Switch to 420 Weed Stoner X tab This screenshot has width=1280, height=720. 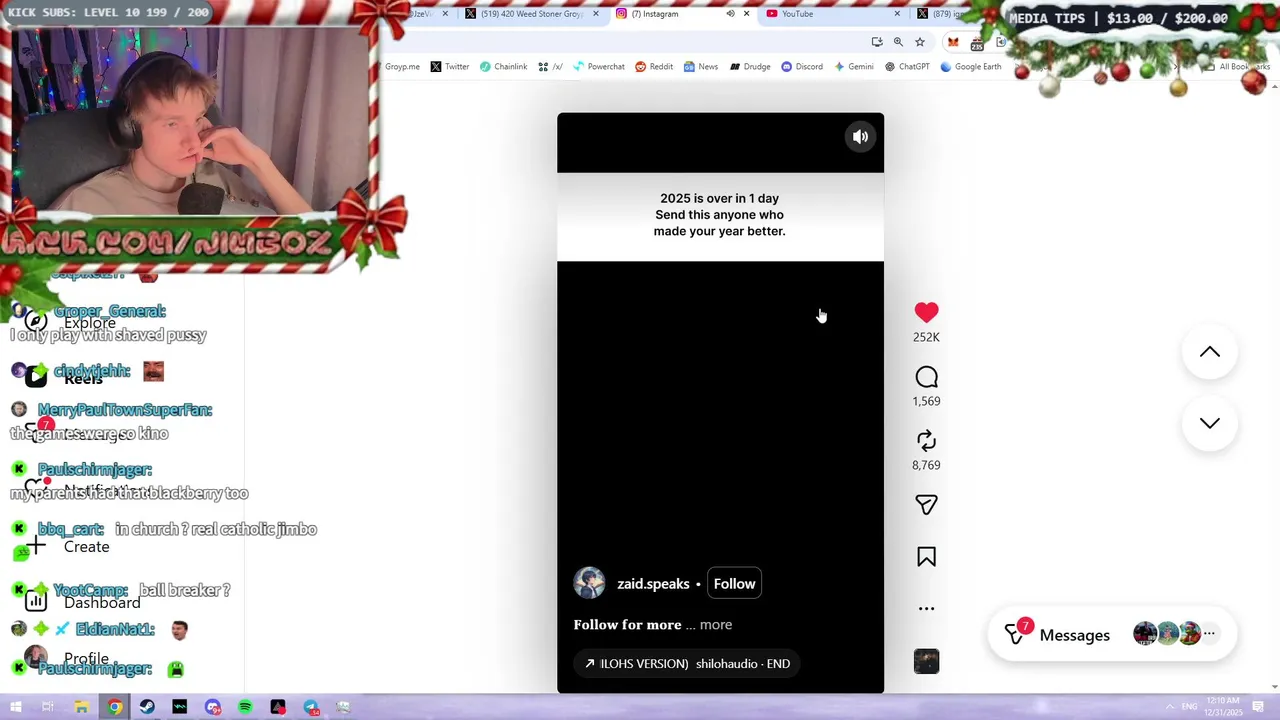(x=530, y=14)
